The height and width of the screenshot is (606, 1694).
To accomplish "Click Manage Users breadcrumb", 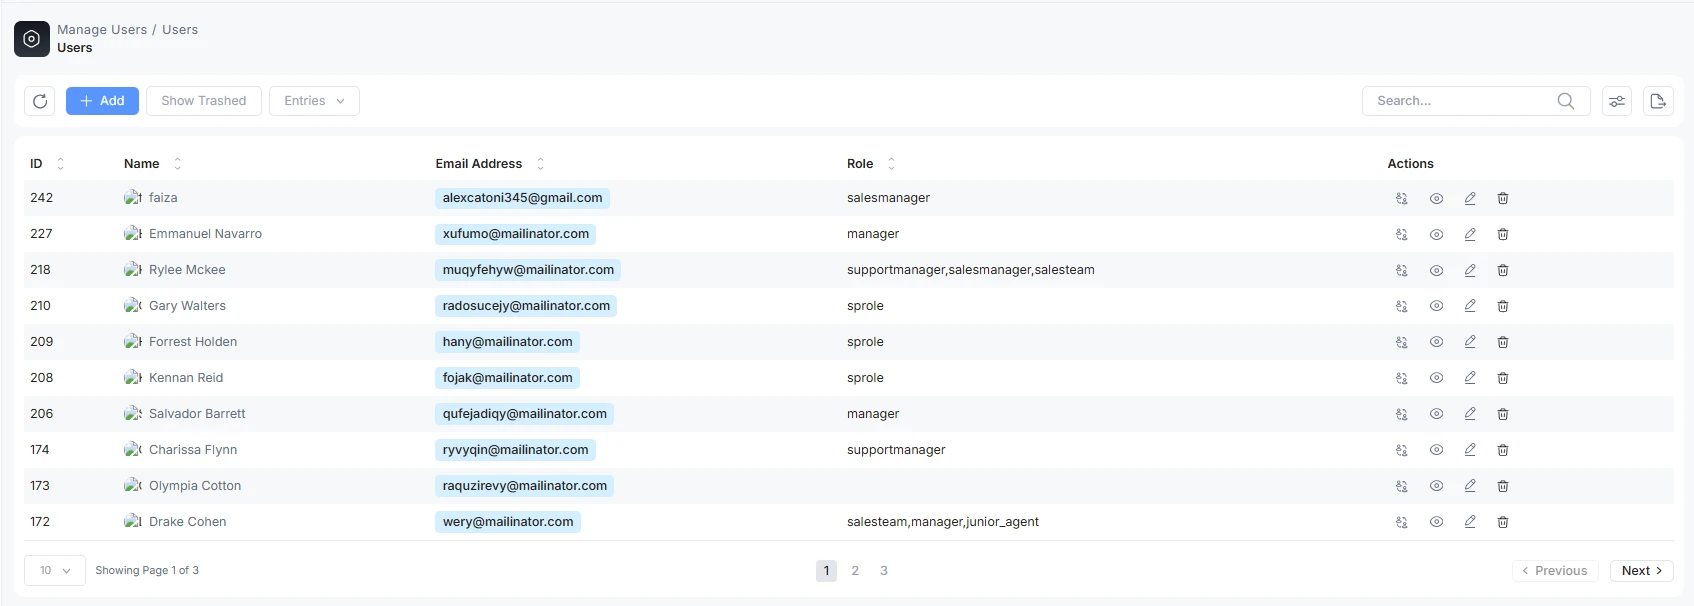I will pos(102,30).
